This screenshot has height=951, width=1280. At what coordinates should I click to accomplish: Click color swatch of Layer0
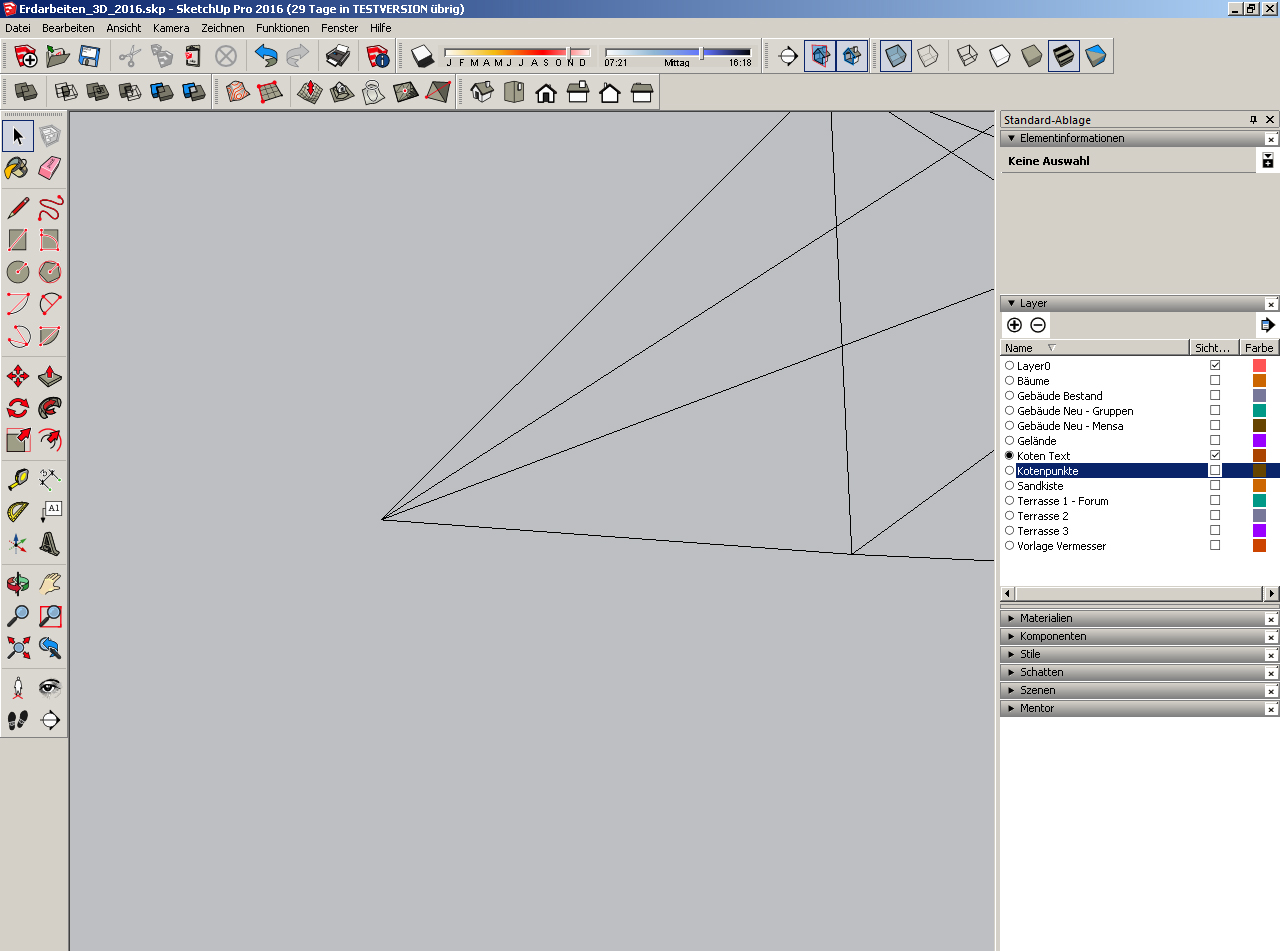click(1259, 366)
